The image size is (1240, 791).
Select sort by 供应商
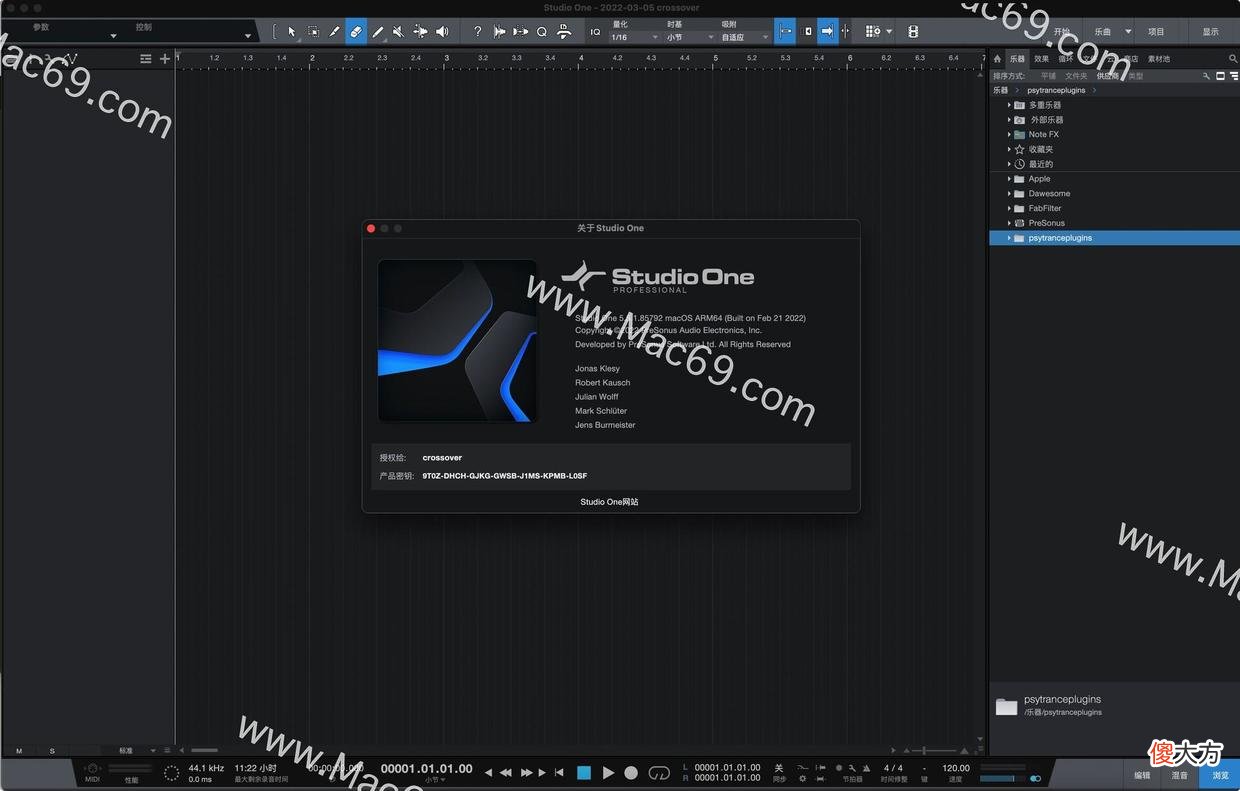(x=1108, y=76)
